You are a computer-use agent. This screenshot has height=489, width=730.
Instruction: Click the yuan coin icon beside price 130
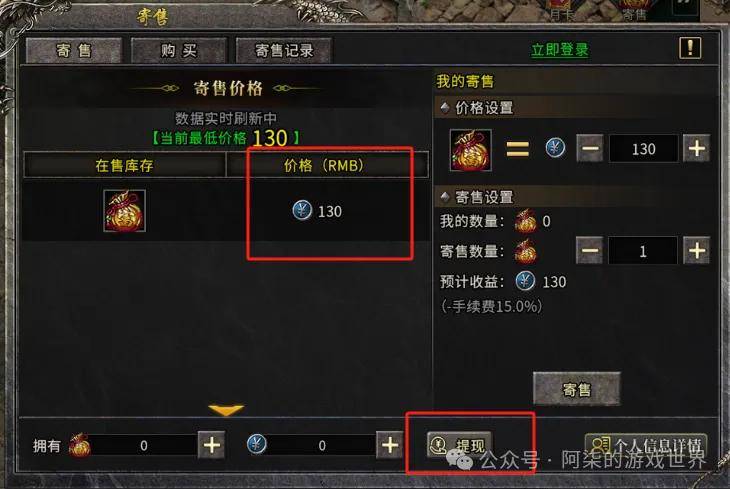point(302,210)
